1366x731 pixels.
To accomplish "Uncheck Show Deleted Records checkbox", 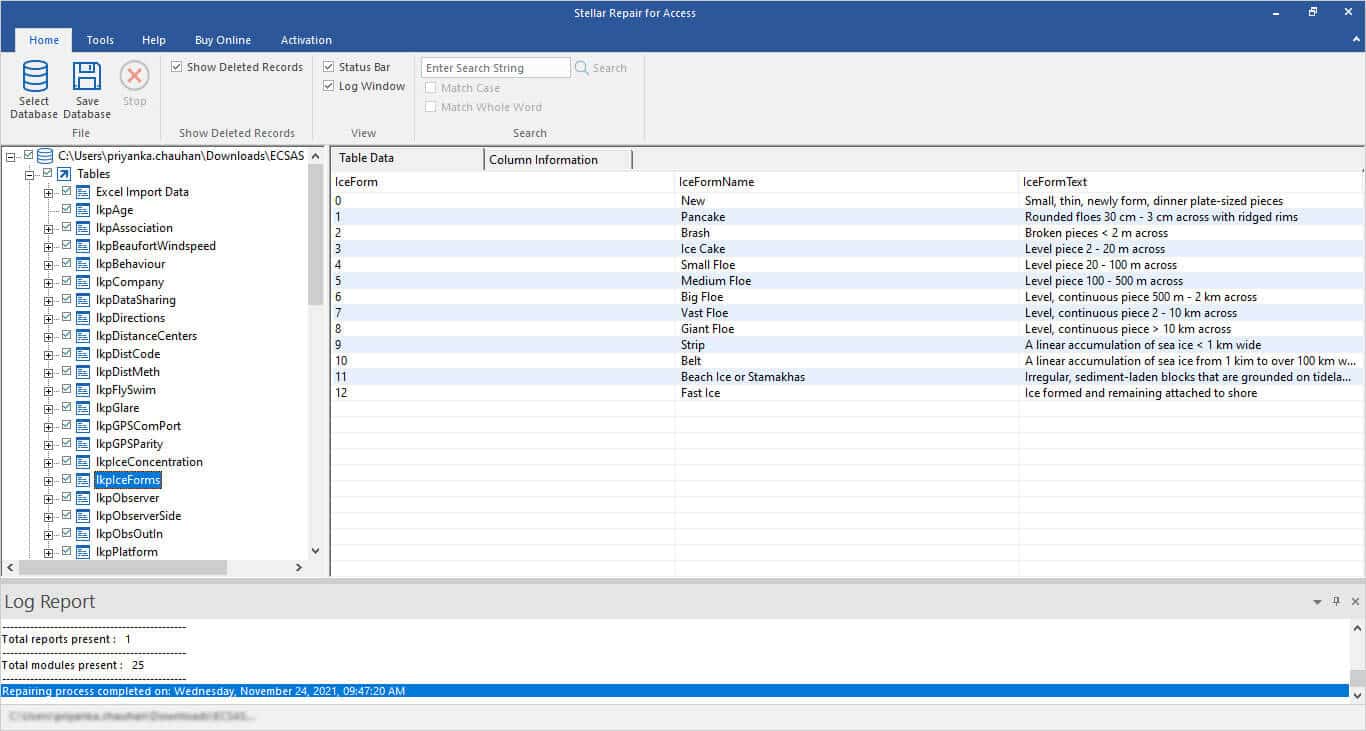I will 177,67.
